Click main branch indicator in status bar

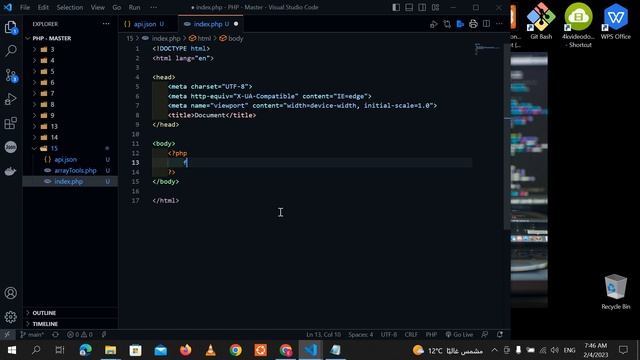[32, 335]
